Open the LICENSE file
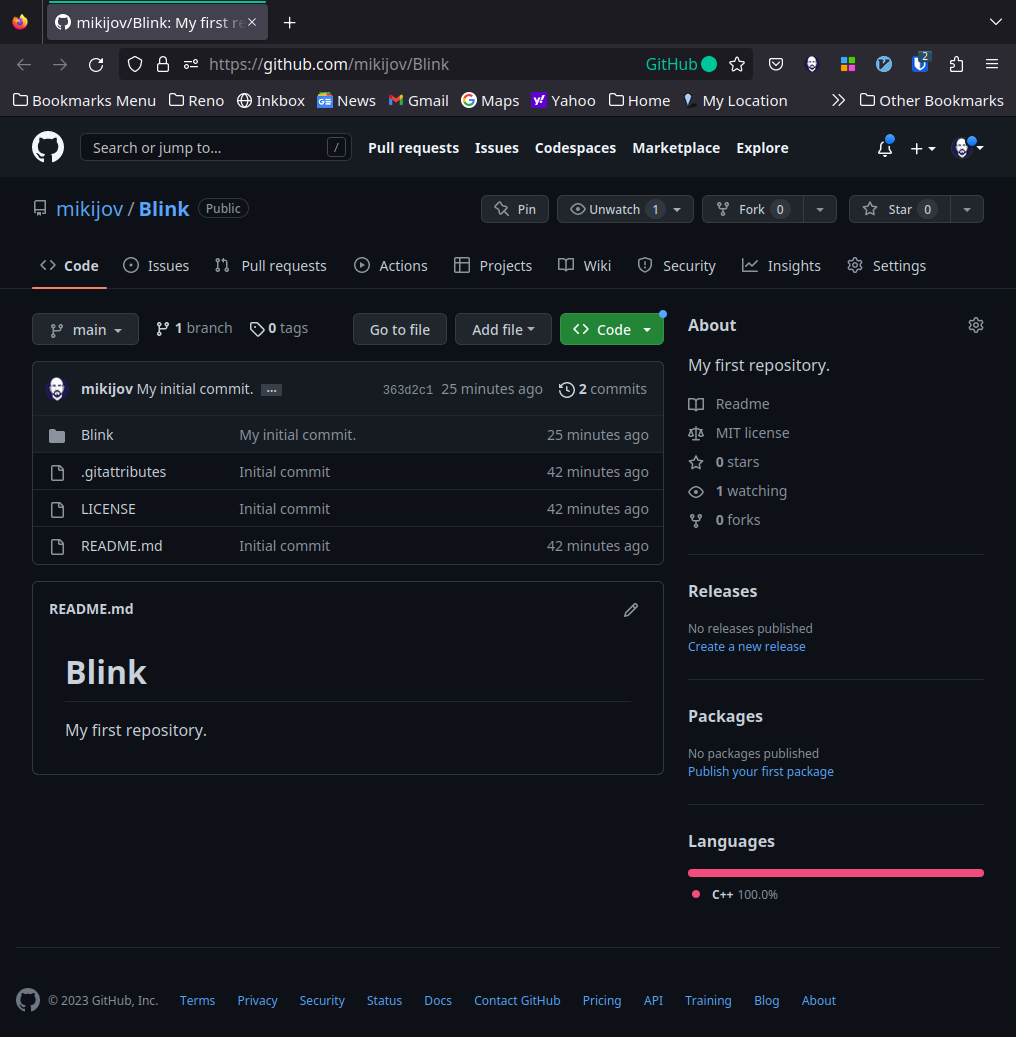 [108, 509]
